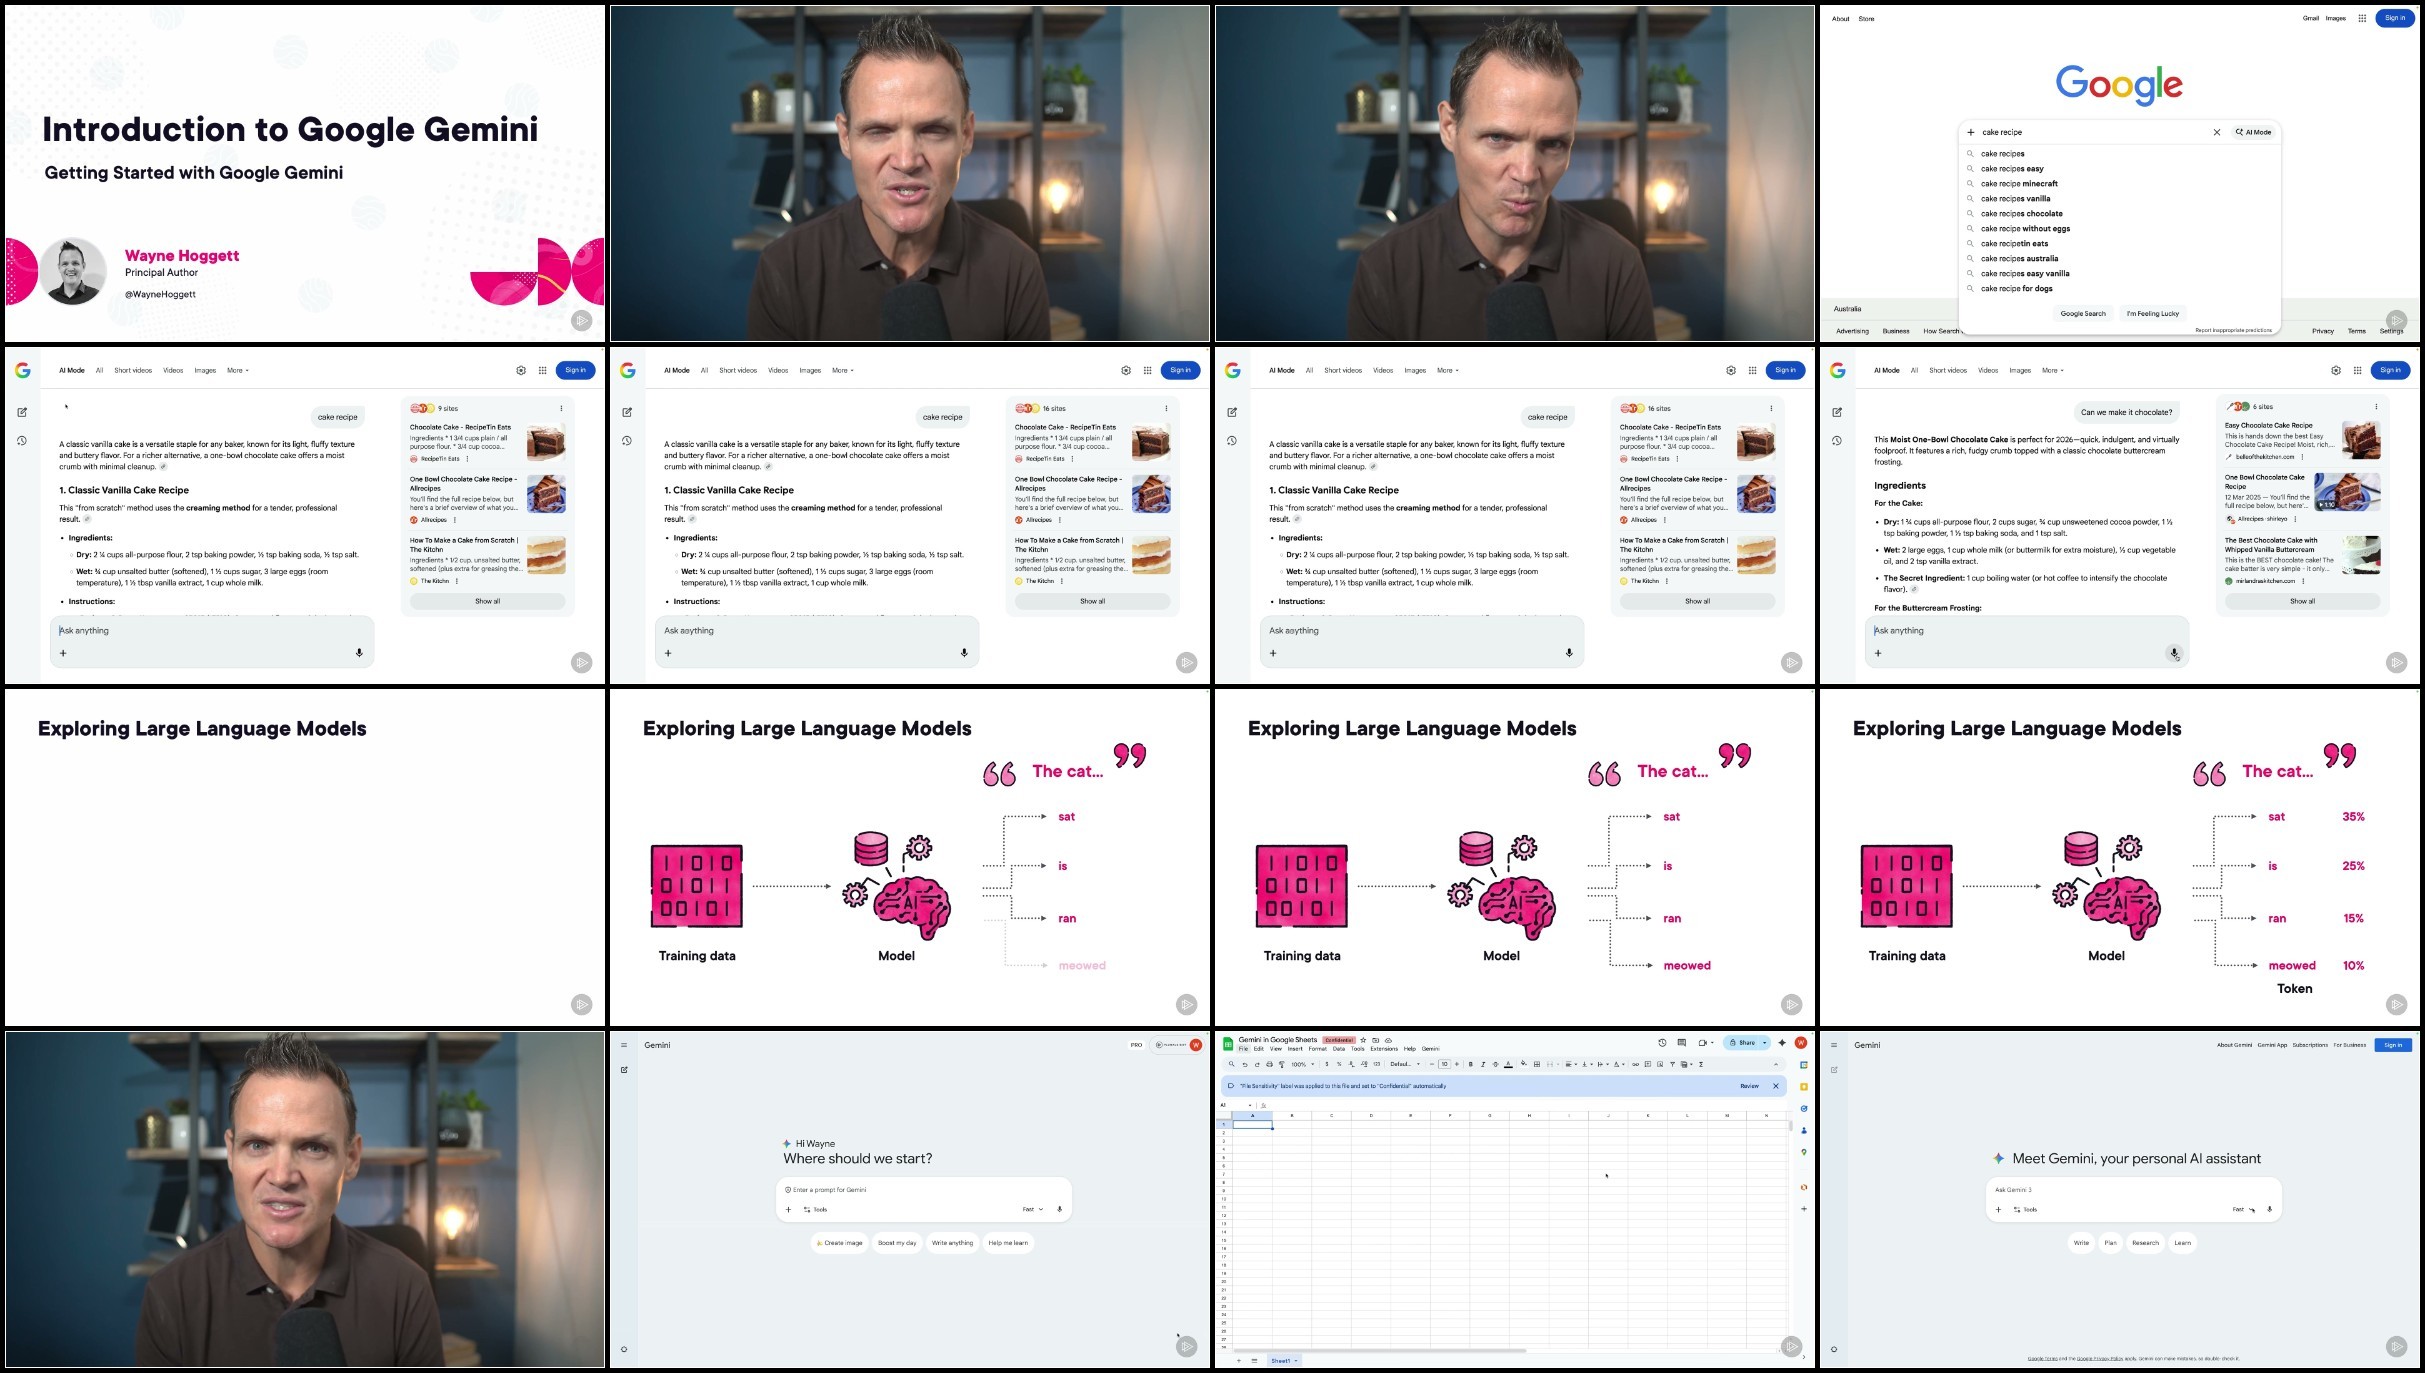Open Gemini spark icon beside Sheets Share button
Image resolution: width=2425 pixels, height=1373 pixels.
[1782, 1043]
